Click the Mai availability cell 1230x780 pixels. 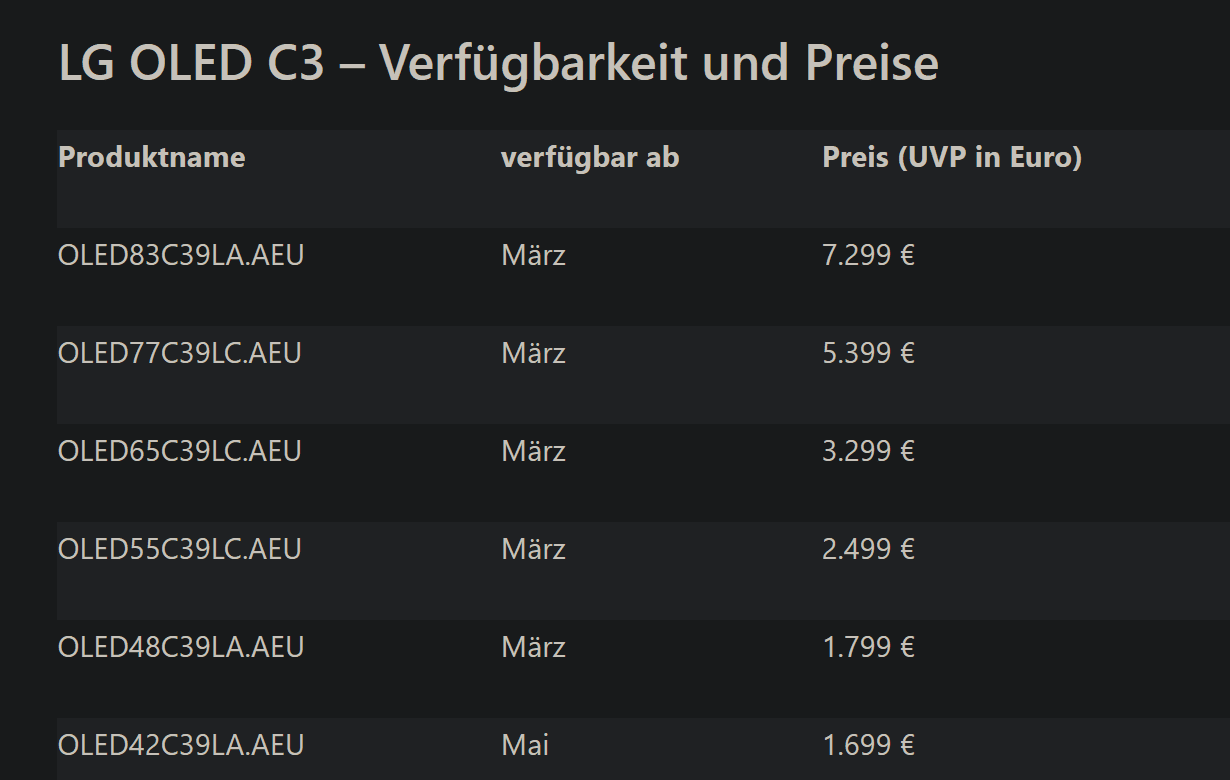pos(525,746)
